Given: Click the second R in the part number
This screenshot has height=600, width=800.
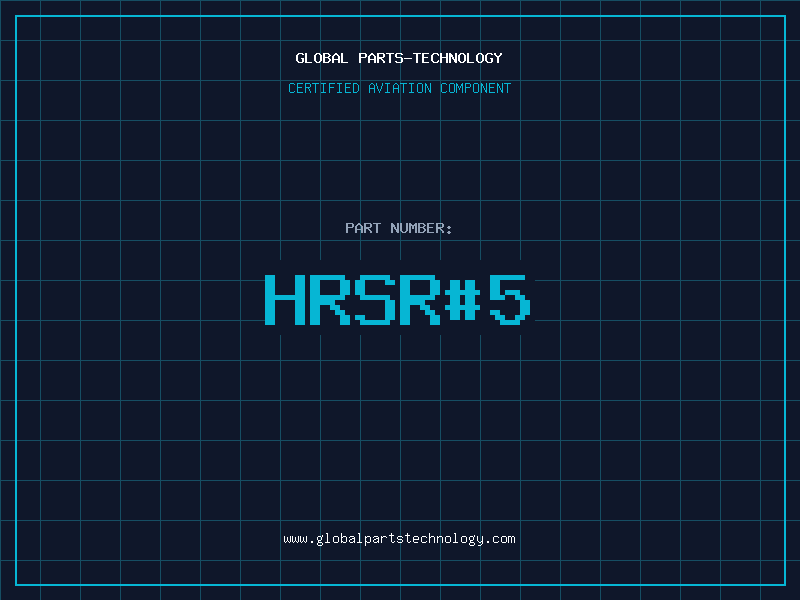Looking at the screenshot, I should [x=420, y=299].
